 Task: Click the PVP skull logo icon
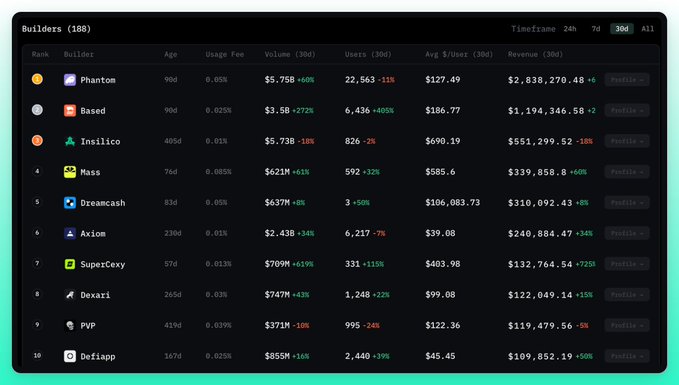point(70,326)
